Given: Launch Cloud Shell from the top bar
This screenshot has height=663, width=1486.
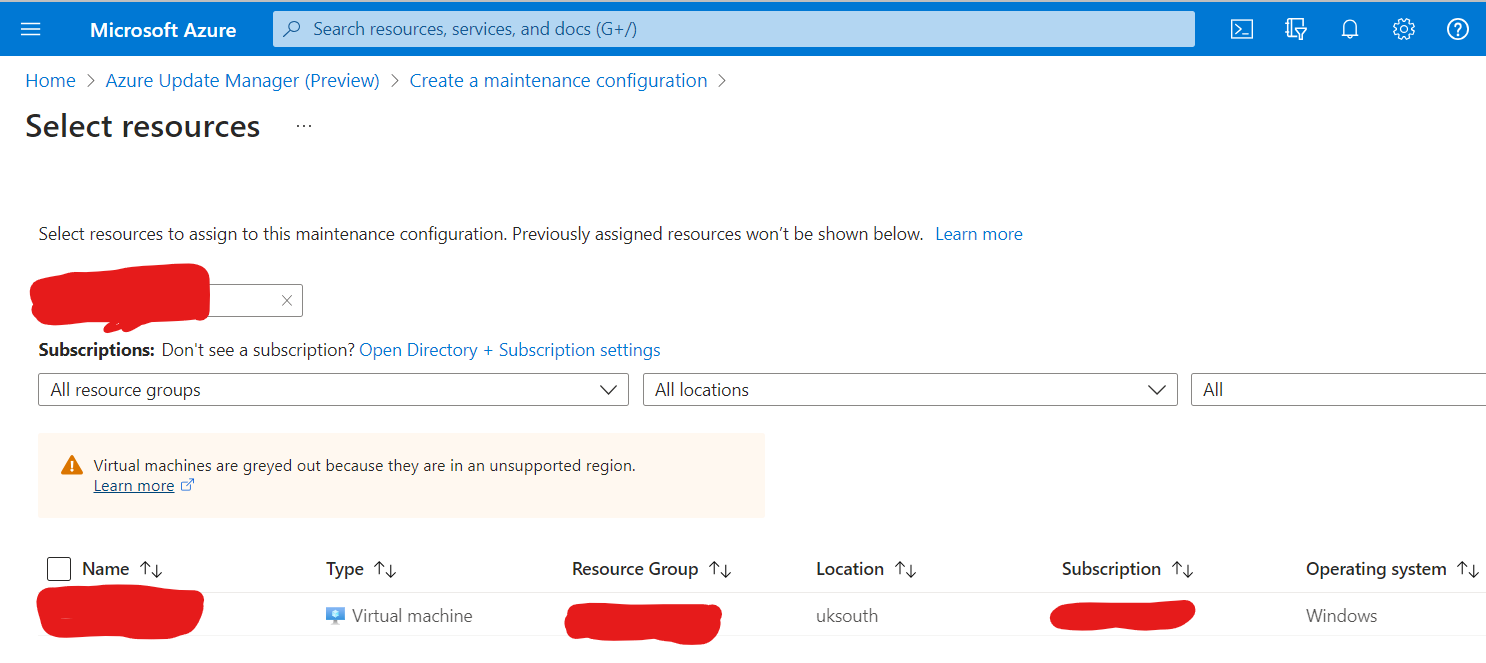Looking at the screenshot, I should point(1242,29).
